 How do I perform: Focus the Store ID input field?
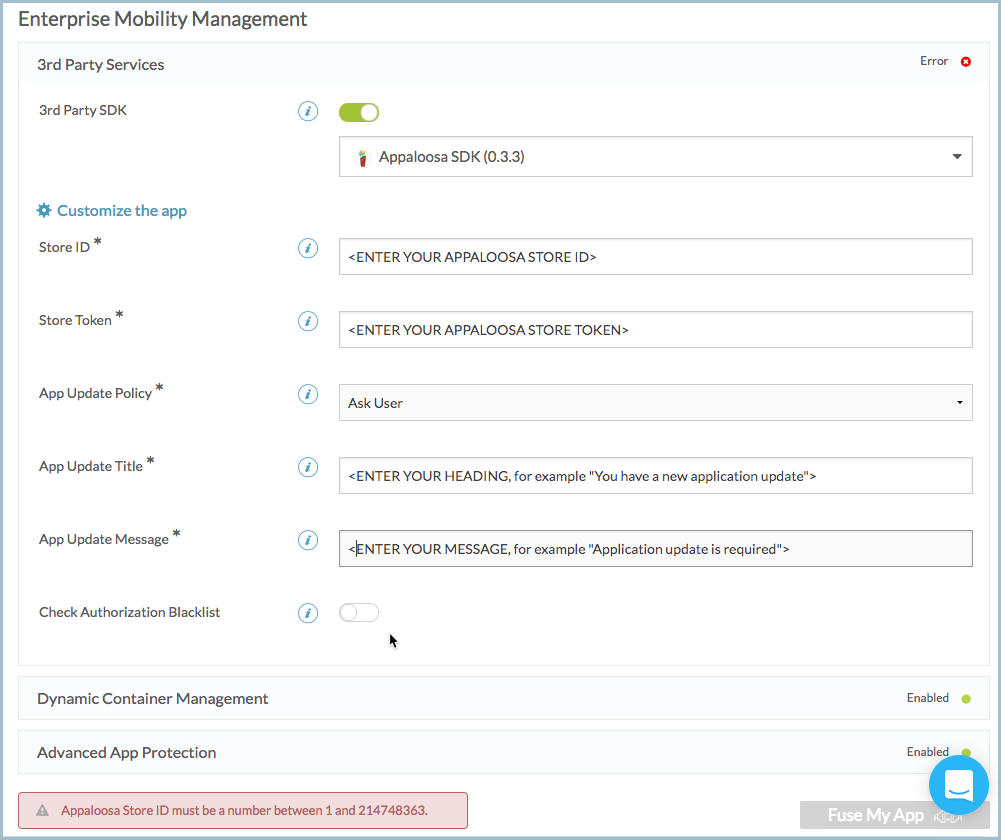(656, 257)
